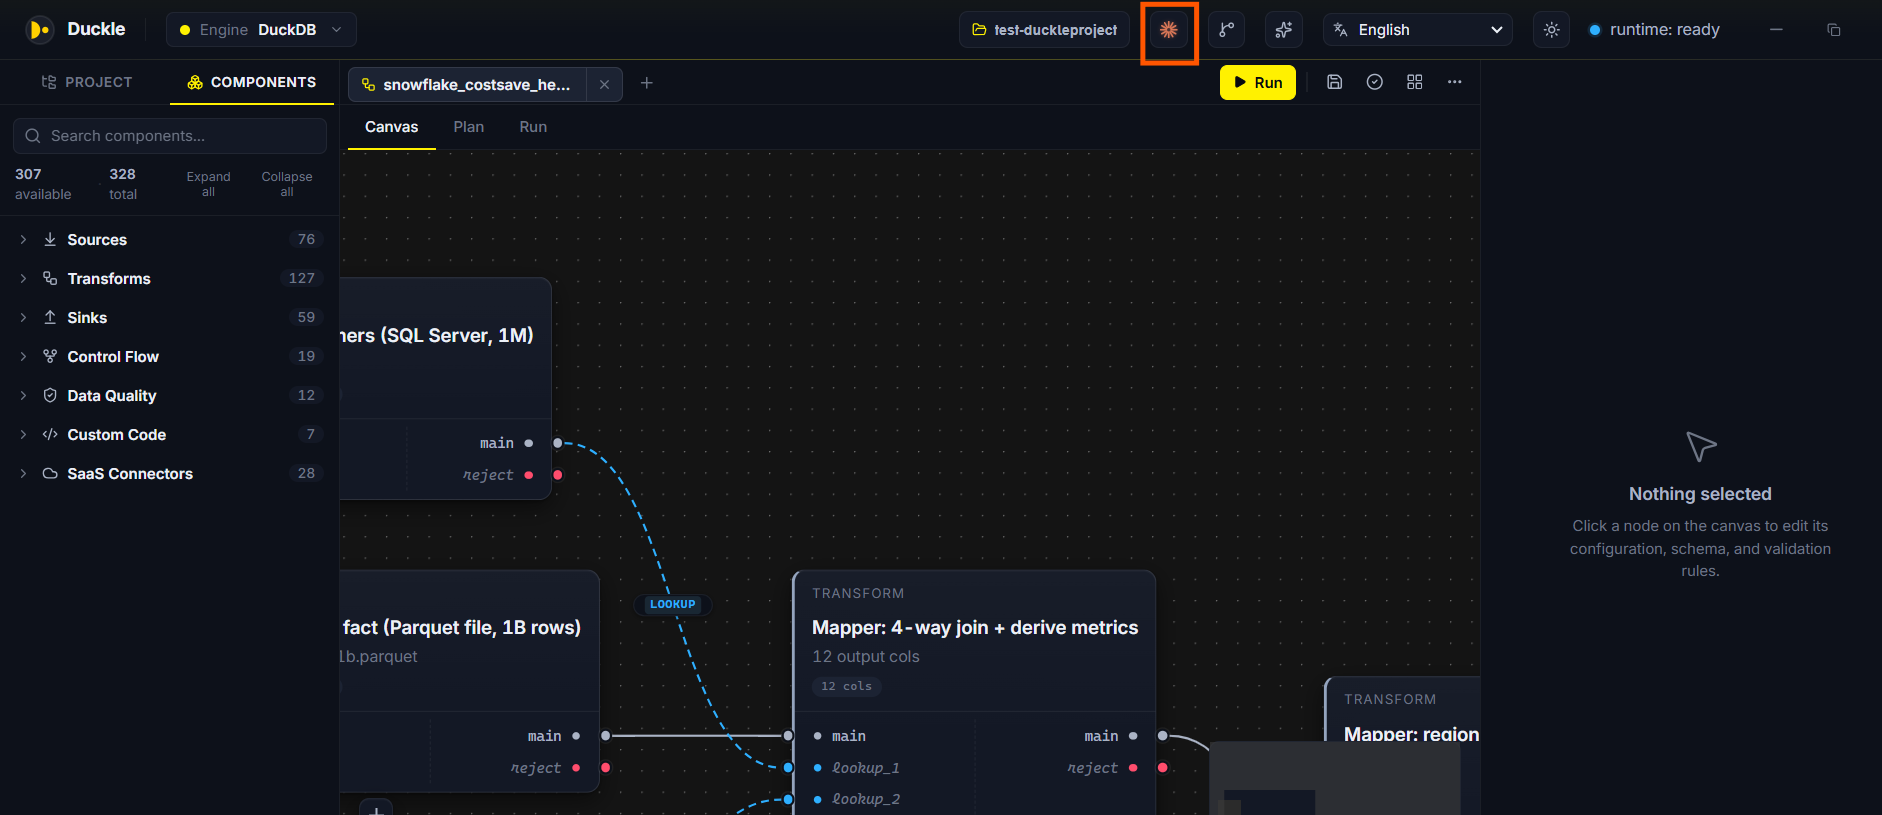Click the test-duckleproject project button
The image size is (1882, 815).
pyautogui.click(x=1044, y=30)
